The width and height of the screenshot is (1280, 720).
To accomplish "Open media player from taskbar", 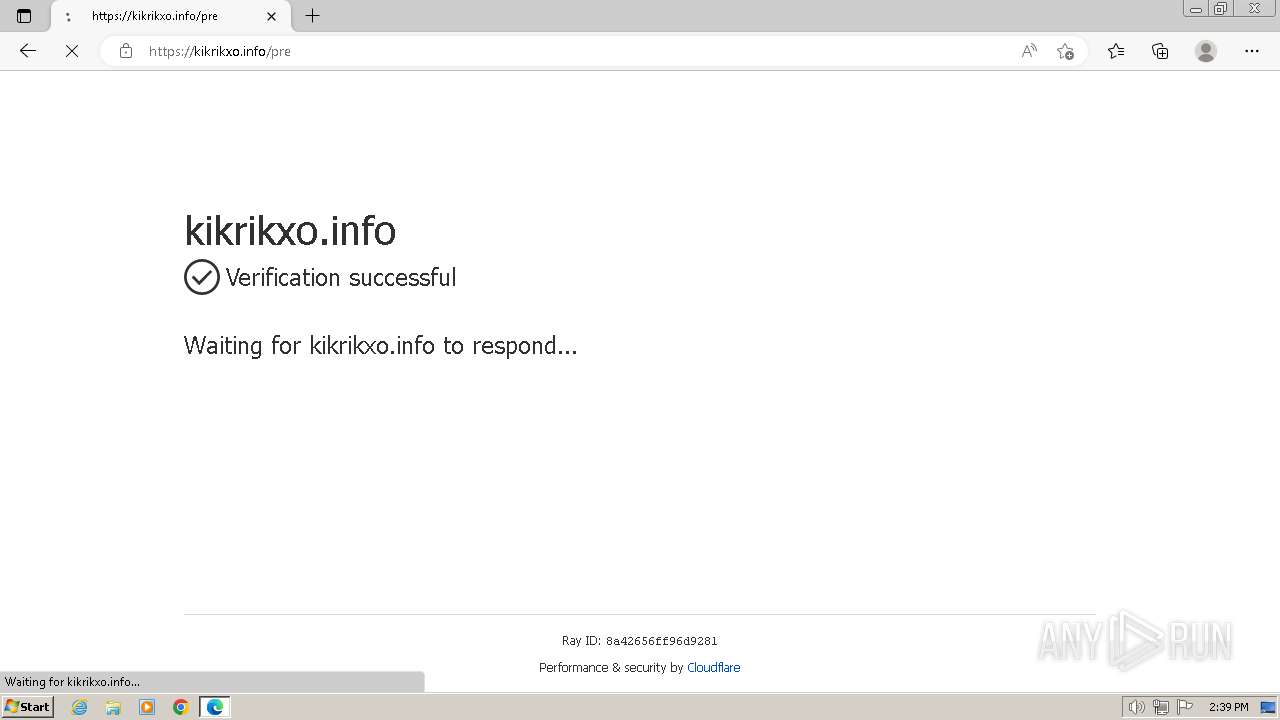I will 147,707.
